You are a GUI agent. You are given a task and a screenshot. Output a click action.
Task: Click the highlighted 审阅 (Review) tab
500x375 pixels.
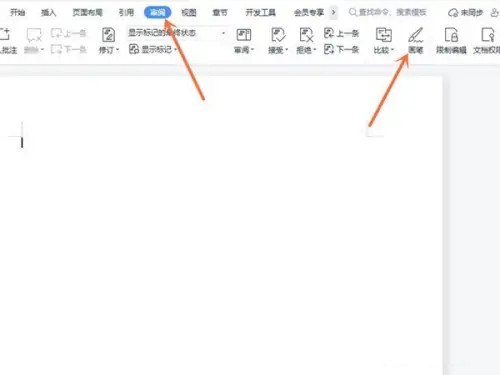[x=158, y=13]
